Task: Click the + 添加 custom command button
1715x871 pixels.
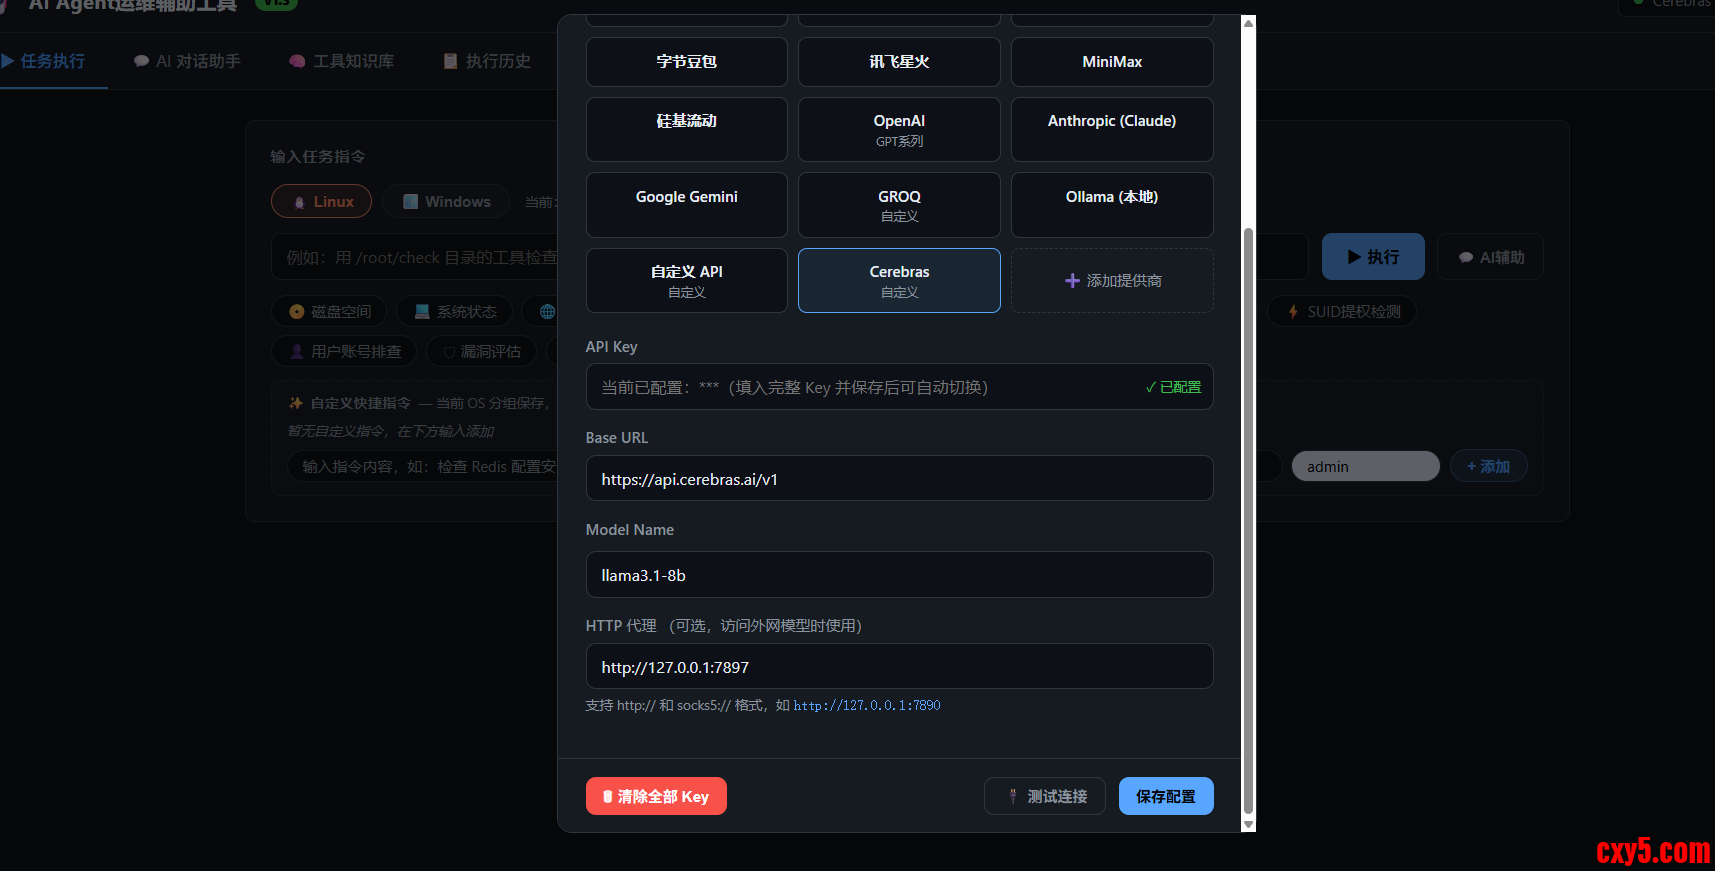Action: tap(1488, 466)
